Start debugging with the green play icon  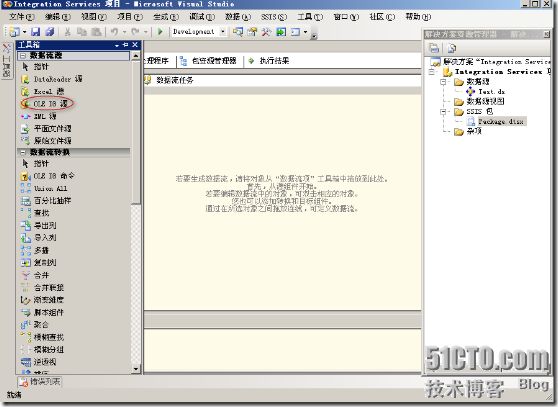(x=160, y=32)
